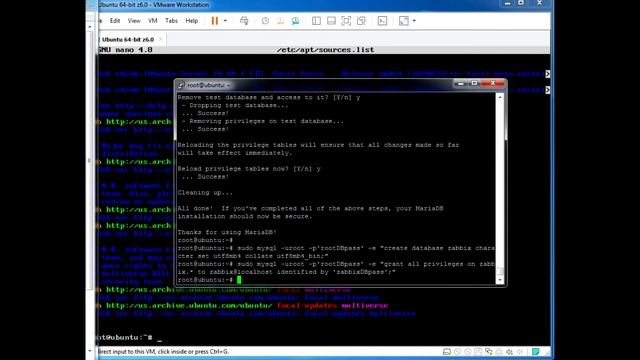The image size is (640, 360).
Task: Click the 'grant all privileges' command line
Action: tap(336, 268)
